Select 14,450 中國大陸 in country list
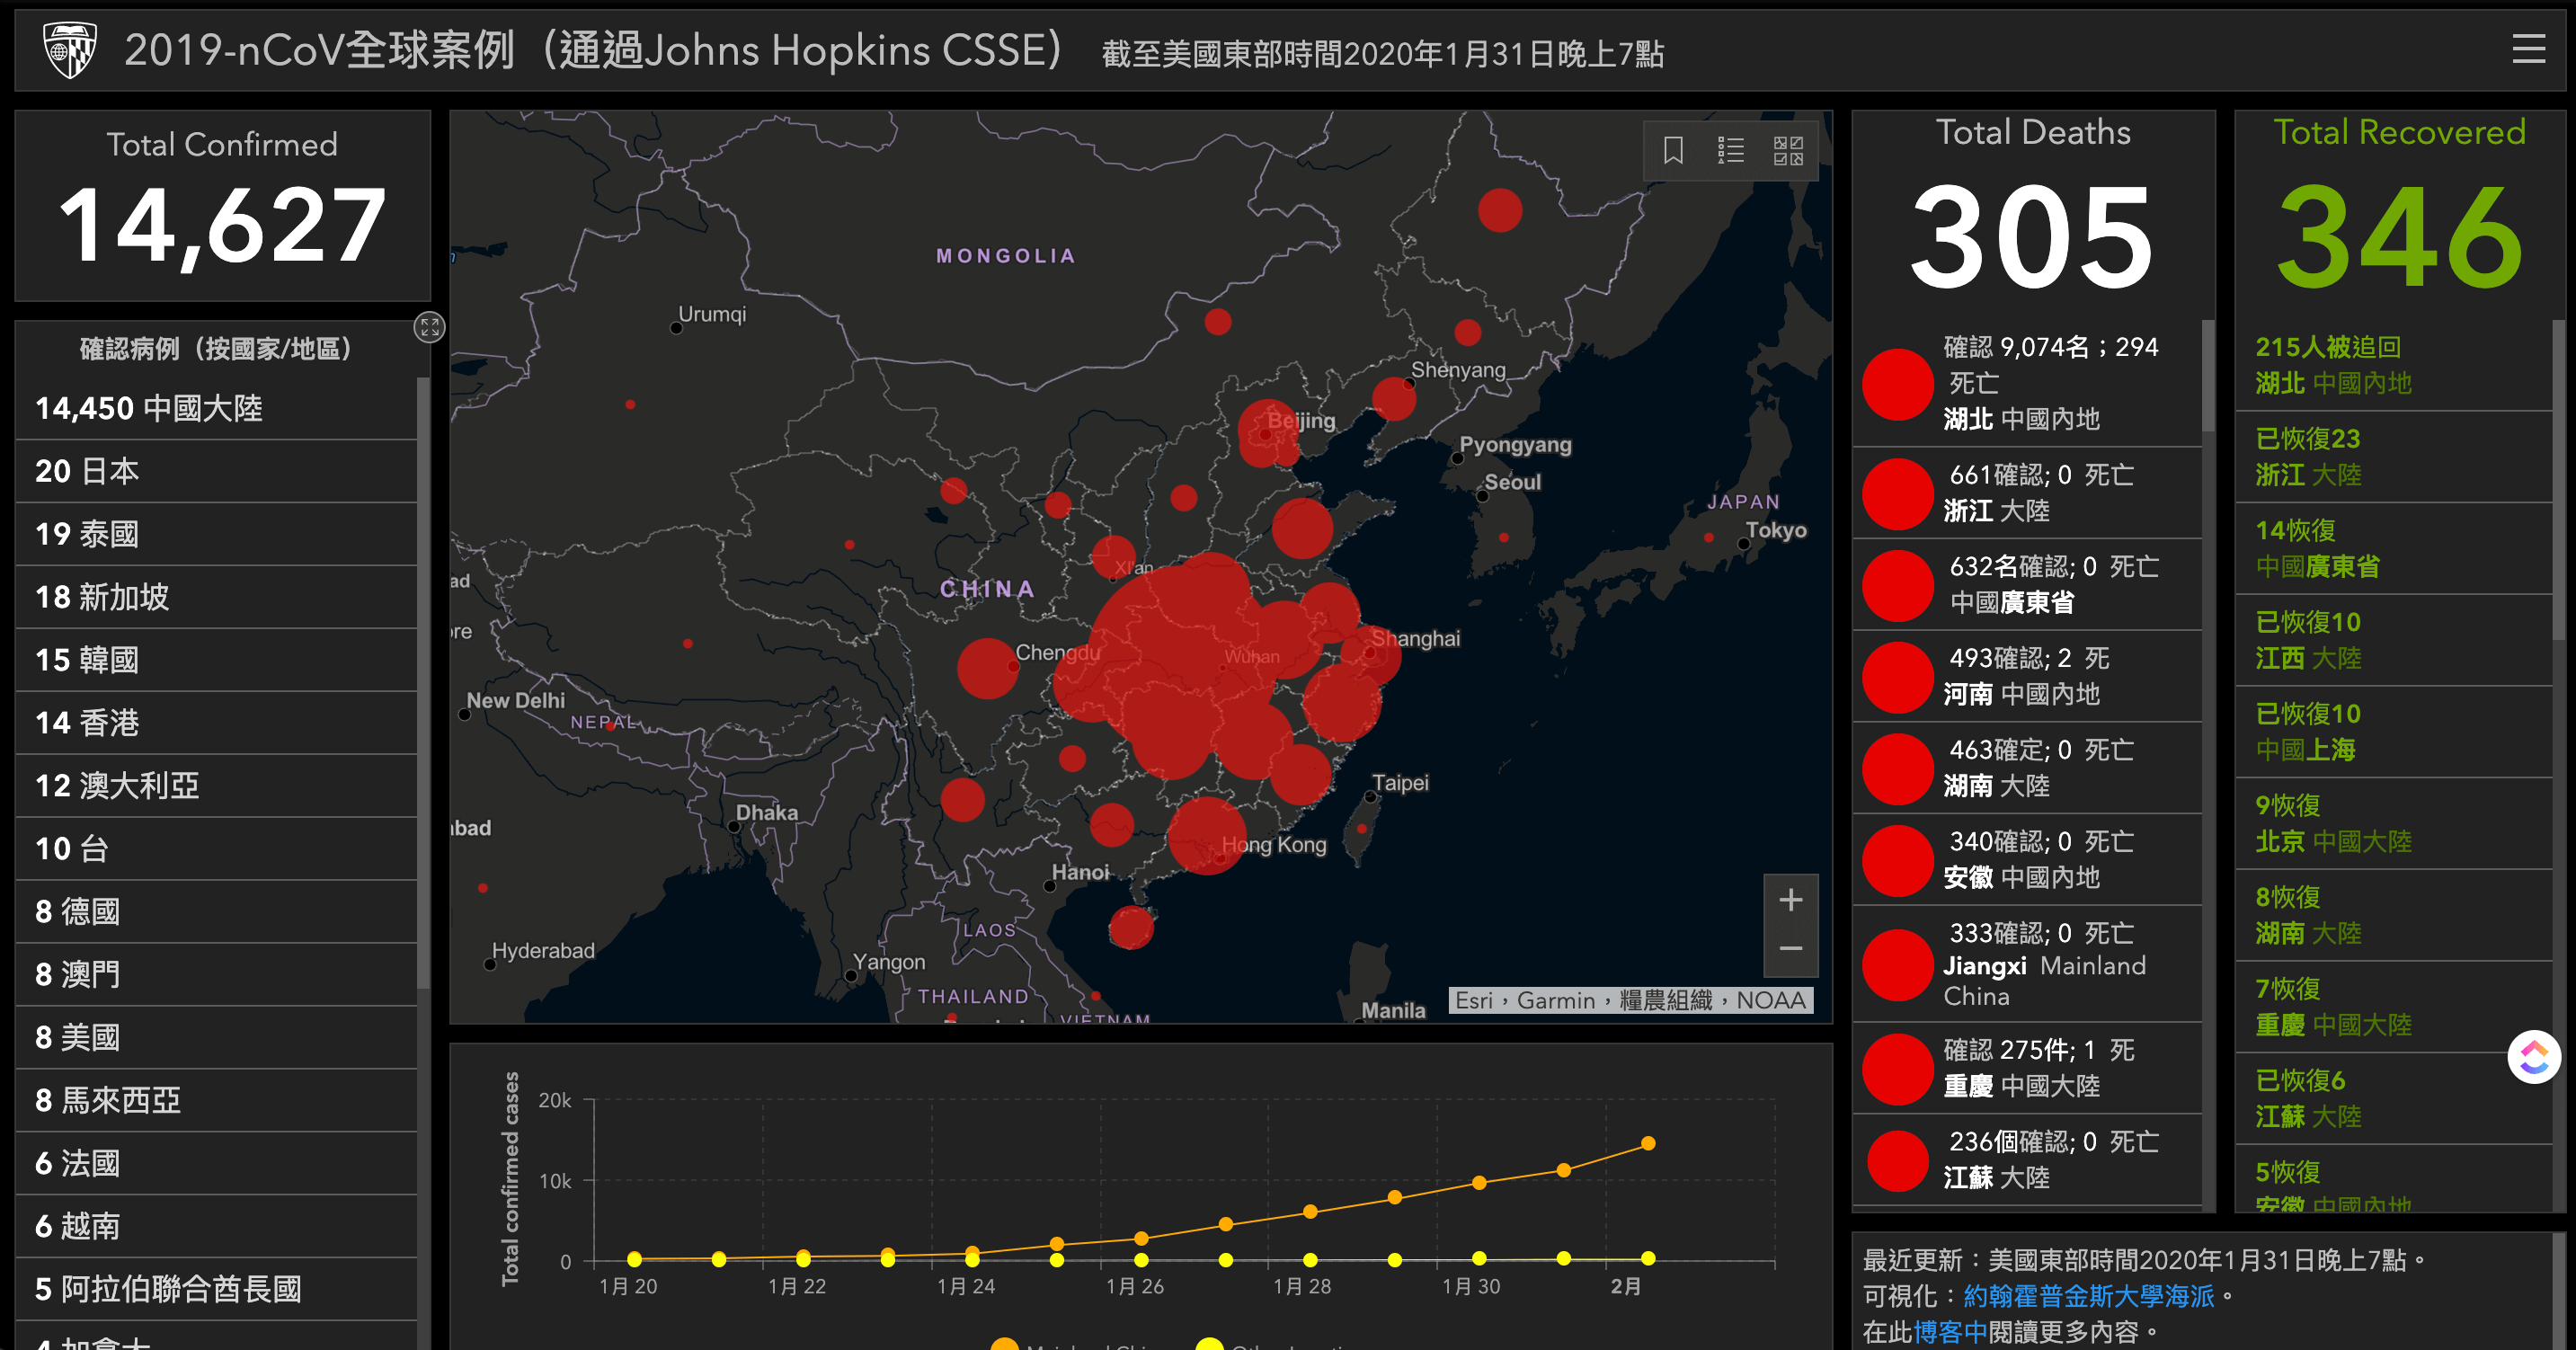The height and width of the screenshot is (1350, 2576). pyautogui.click(x=216, y=408)
